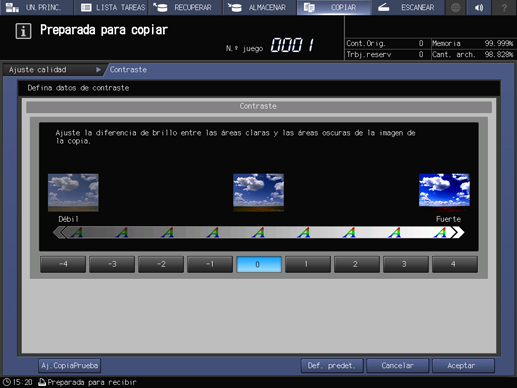517x388 pixels.
Task: Click the right arrow end of contrast scale
Action: point(458,232)
